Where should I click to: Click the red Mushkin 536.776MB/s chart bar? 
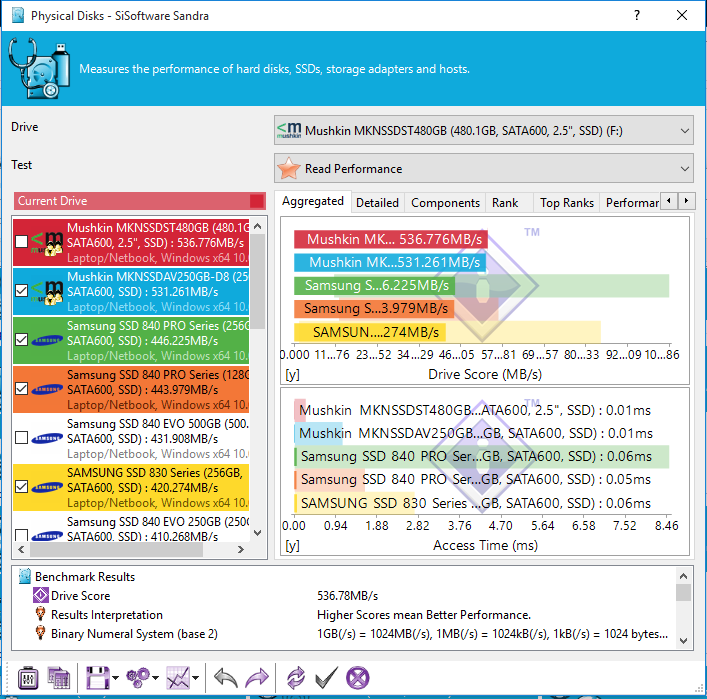[x=390, y=239]
